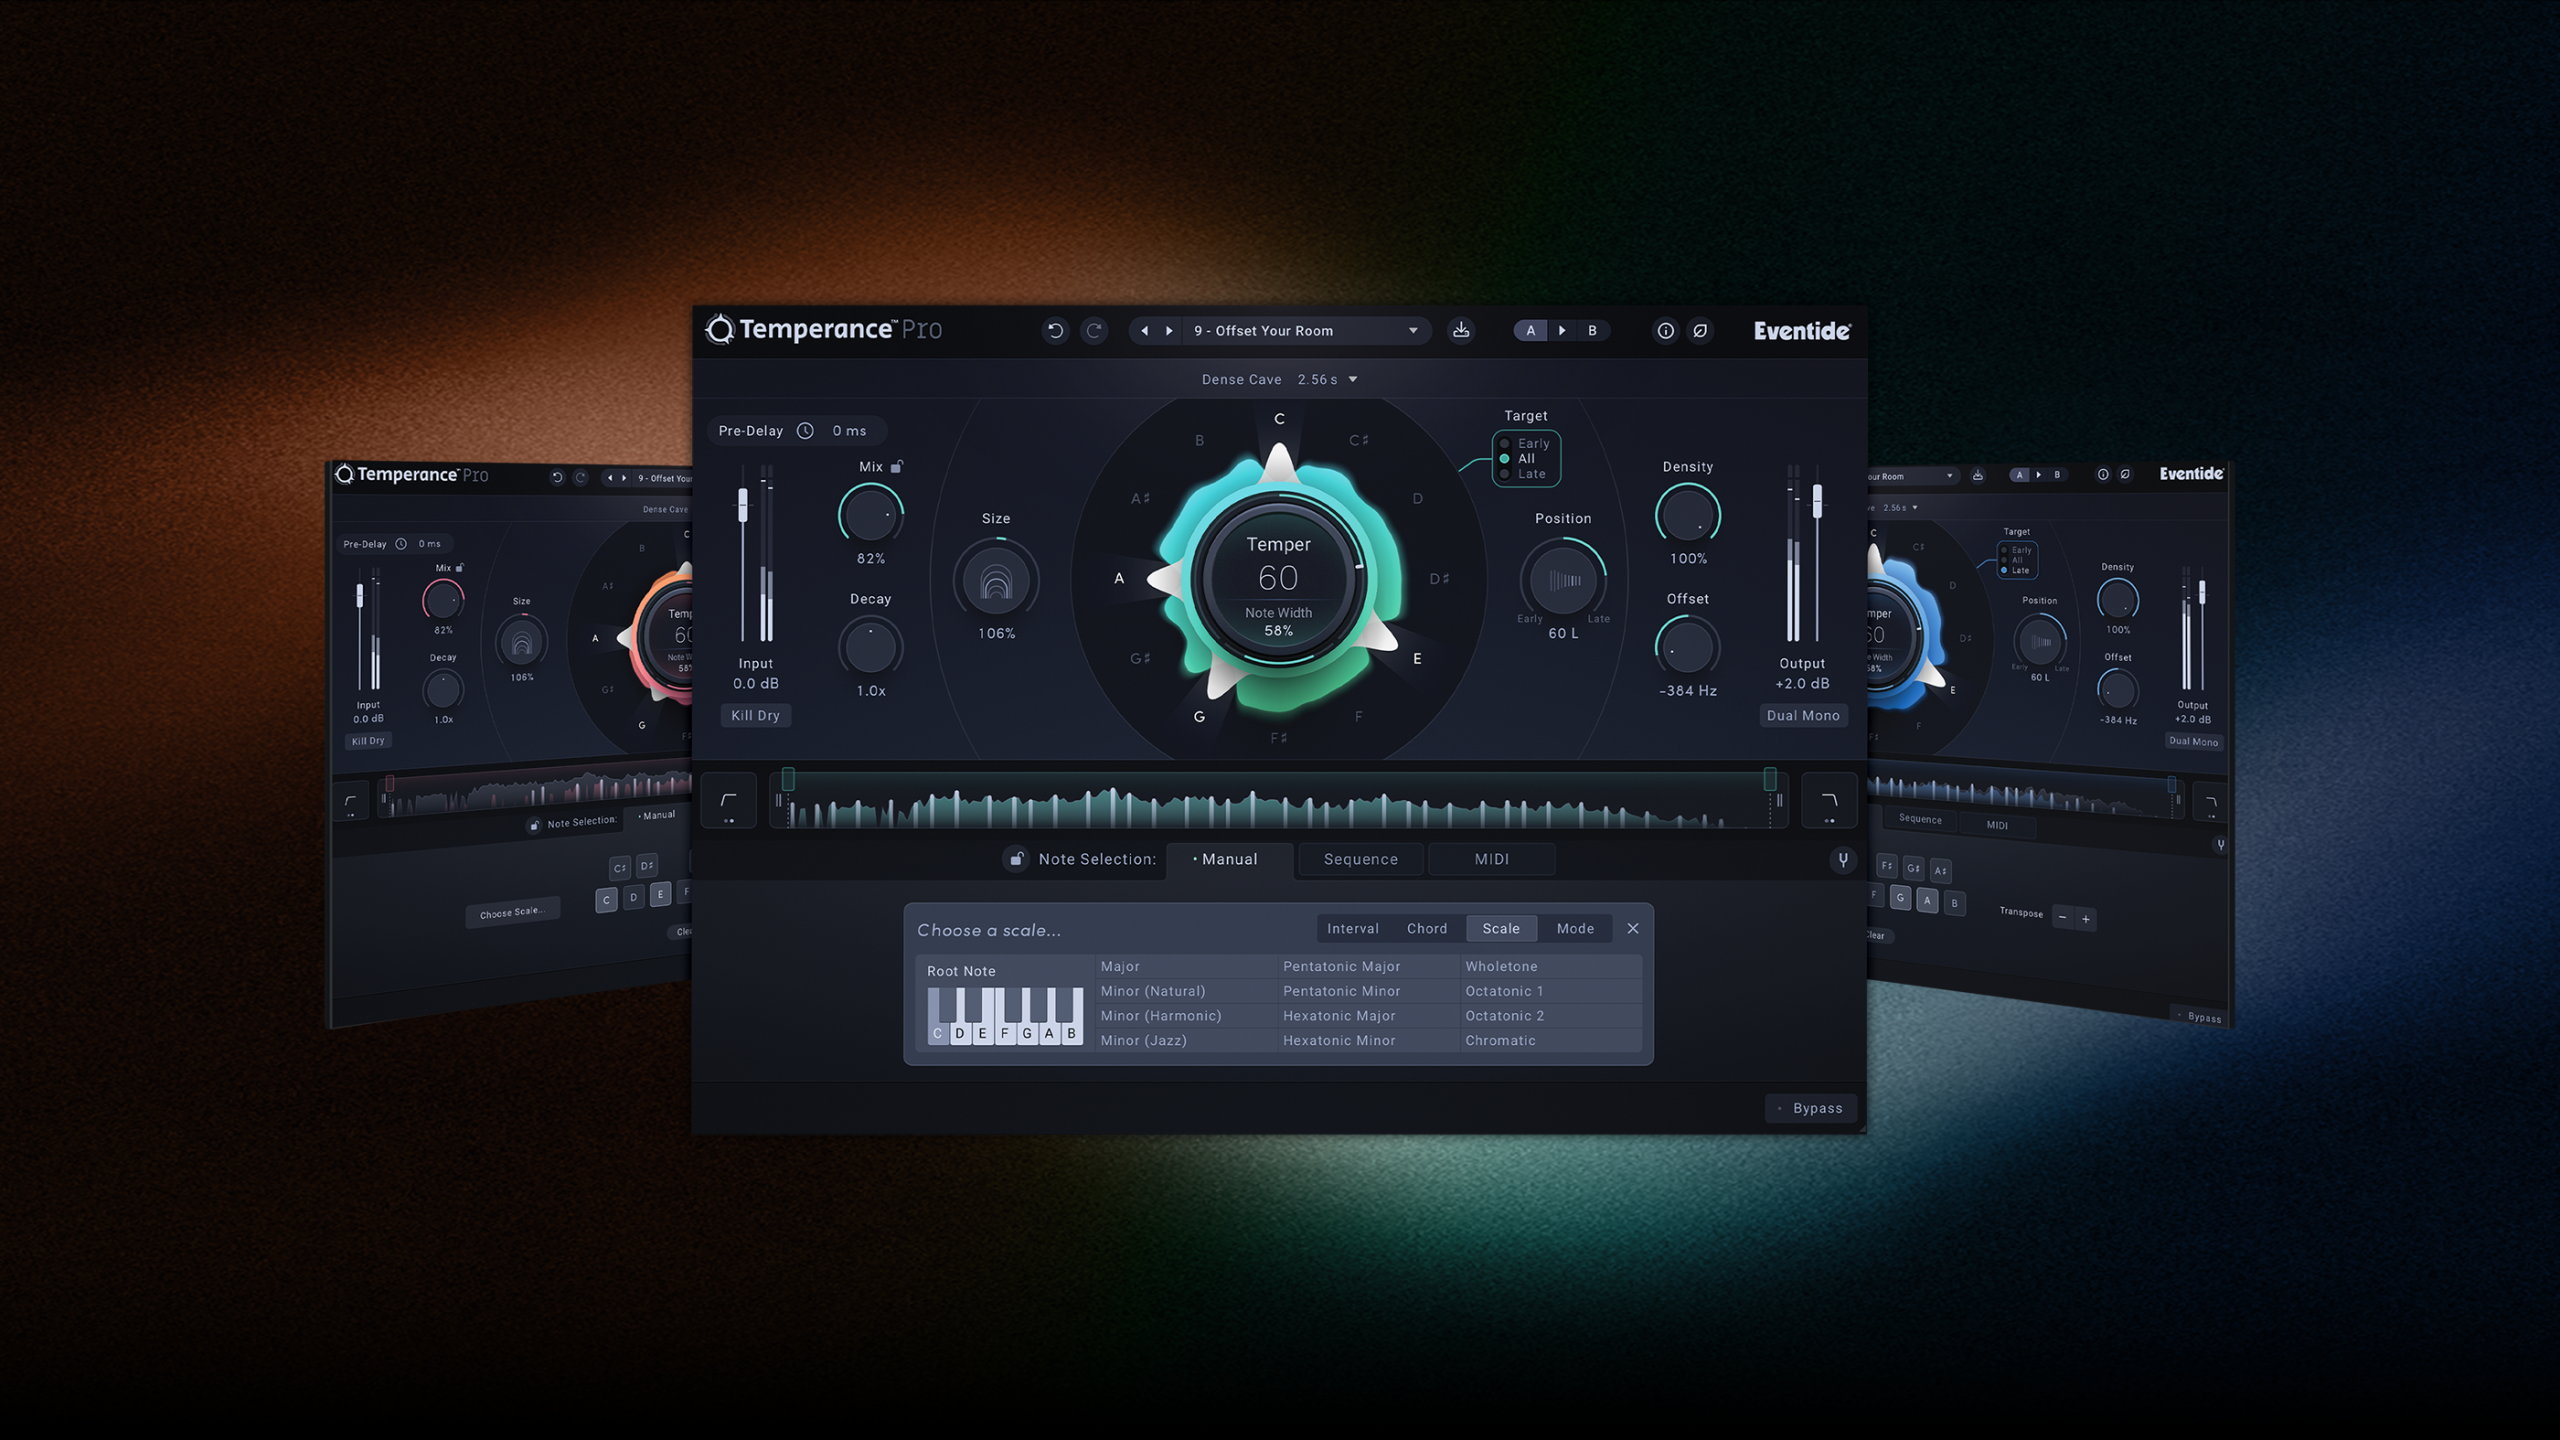Expand the Dense Cave reverb dropdown

coord(1280,379)
